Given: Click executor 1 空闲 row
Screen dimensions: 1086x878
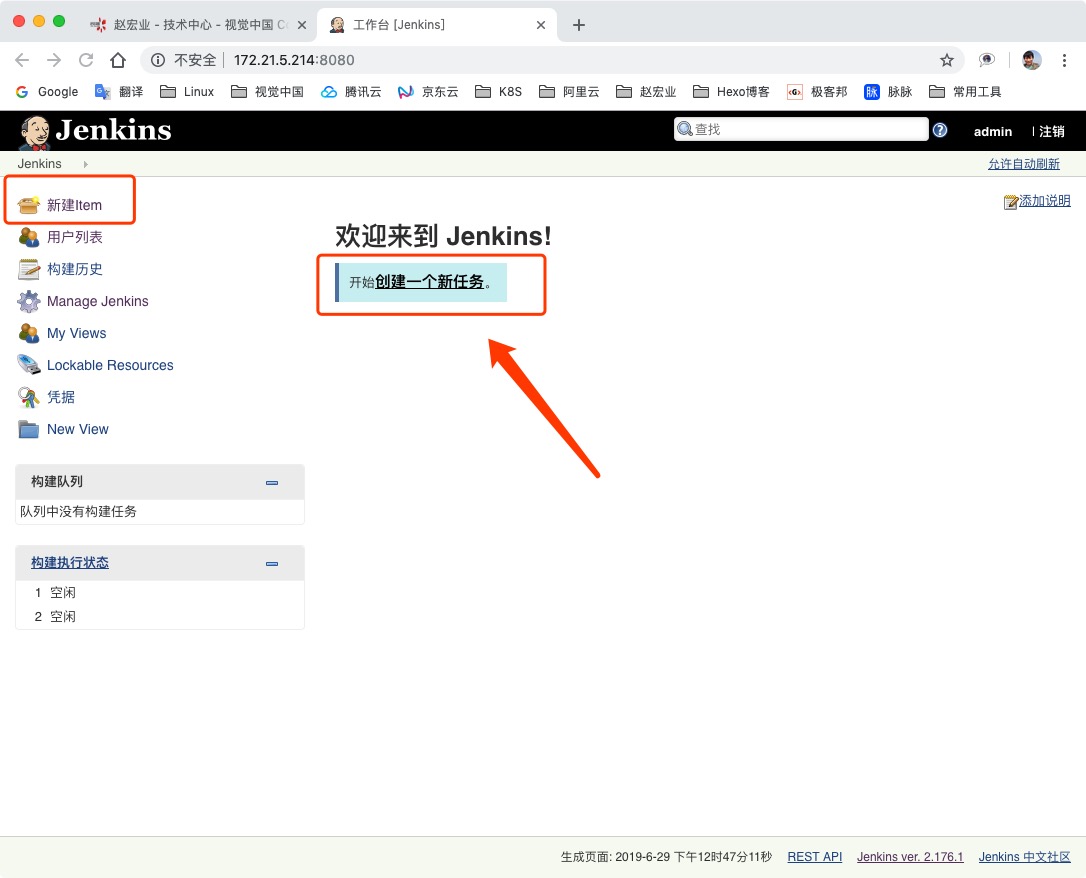Looking at the screenshot, I should (x=159, y=593).
